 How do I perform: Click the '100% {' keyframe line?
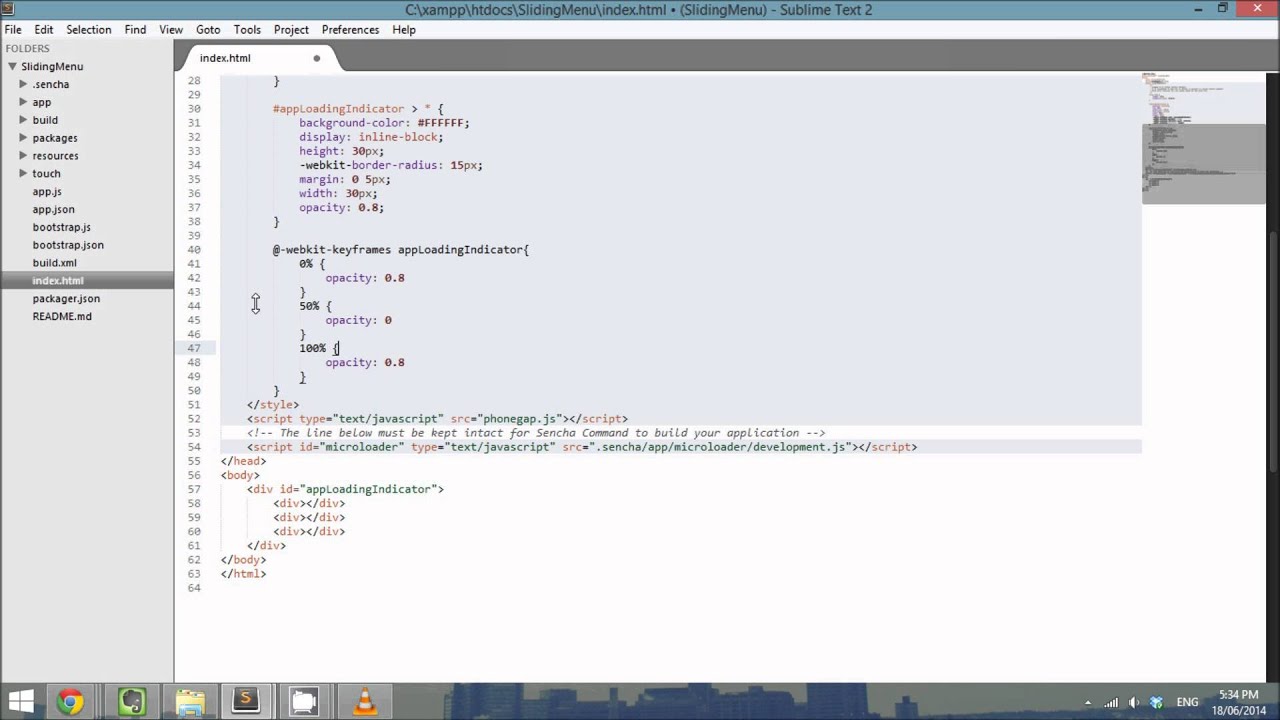[x=319, y=348]
